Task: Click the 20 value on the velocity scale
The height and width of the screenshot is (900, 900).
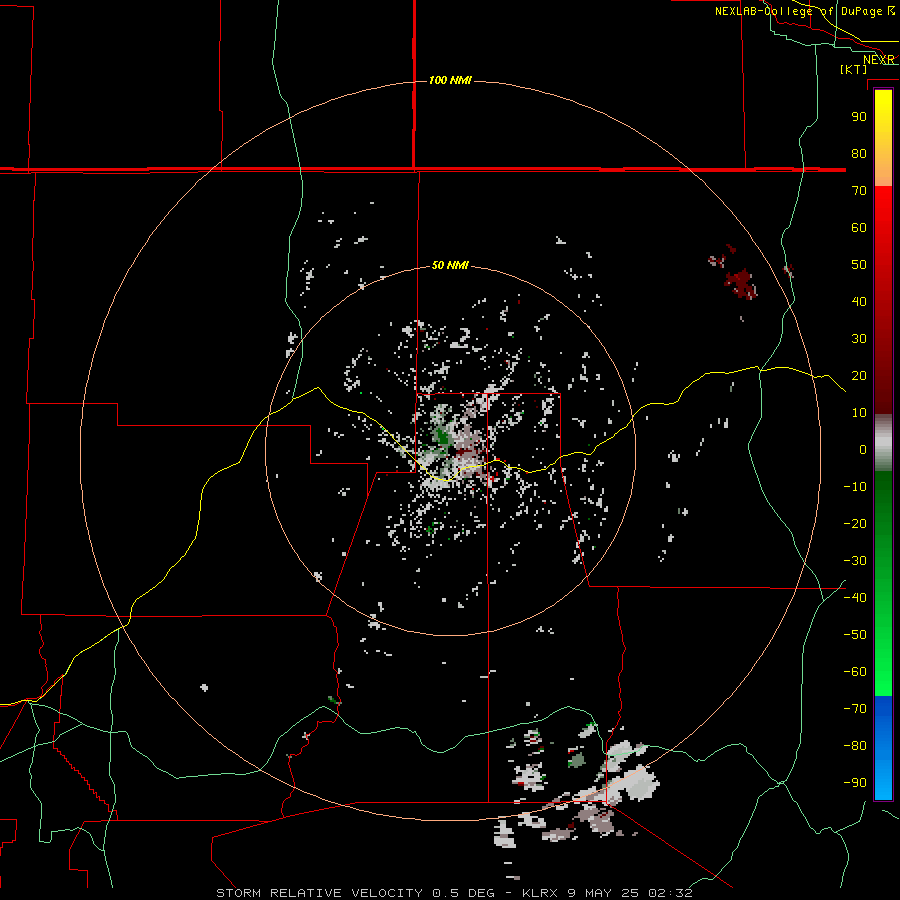Action: 859,375
